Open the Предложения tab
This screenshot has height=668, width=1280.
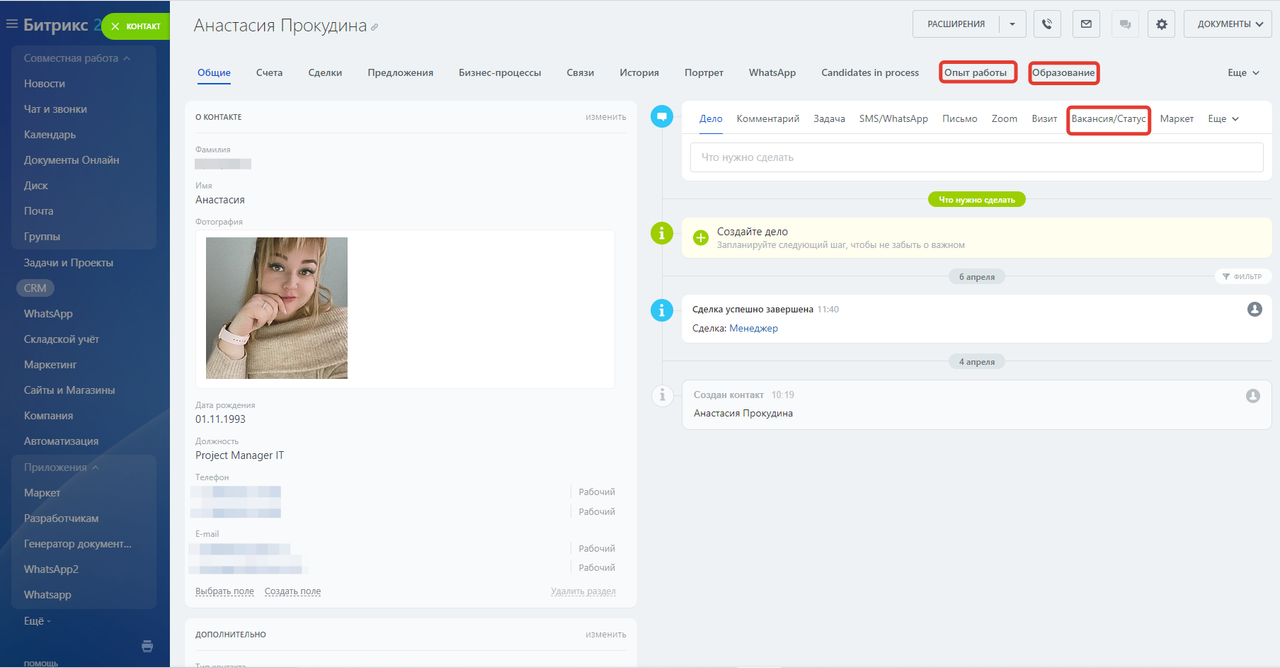click(x=400, y=73)
